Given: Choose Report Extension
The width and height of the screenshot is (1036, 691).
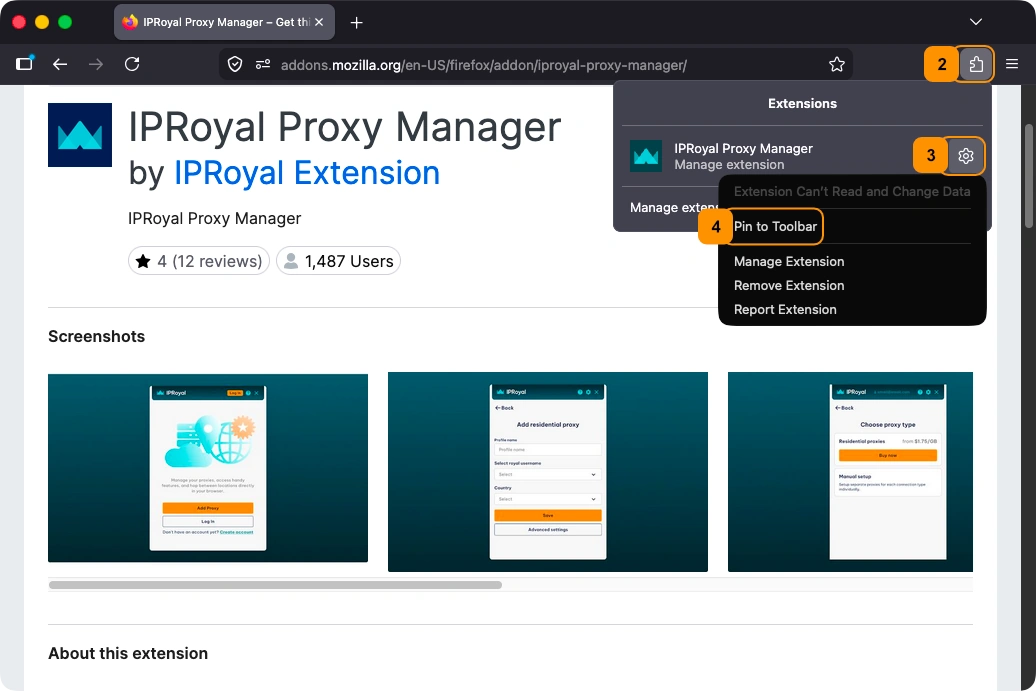Looking at the screenshot, I should click(785, 309).
